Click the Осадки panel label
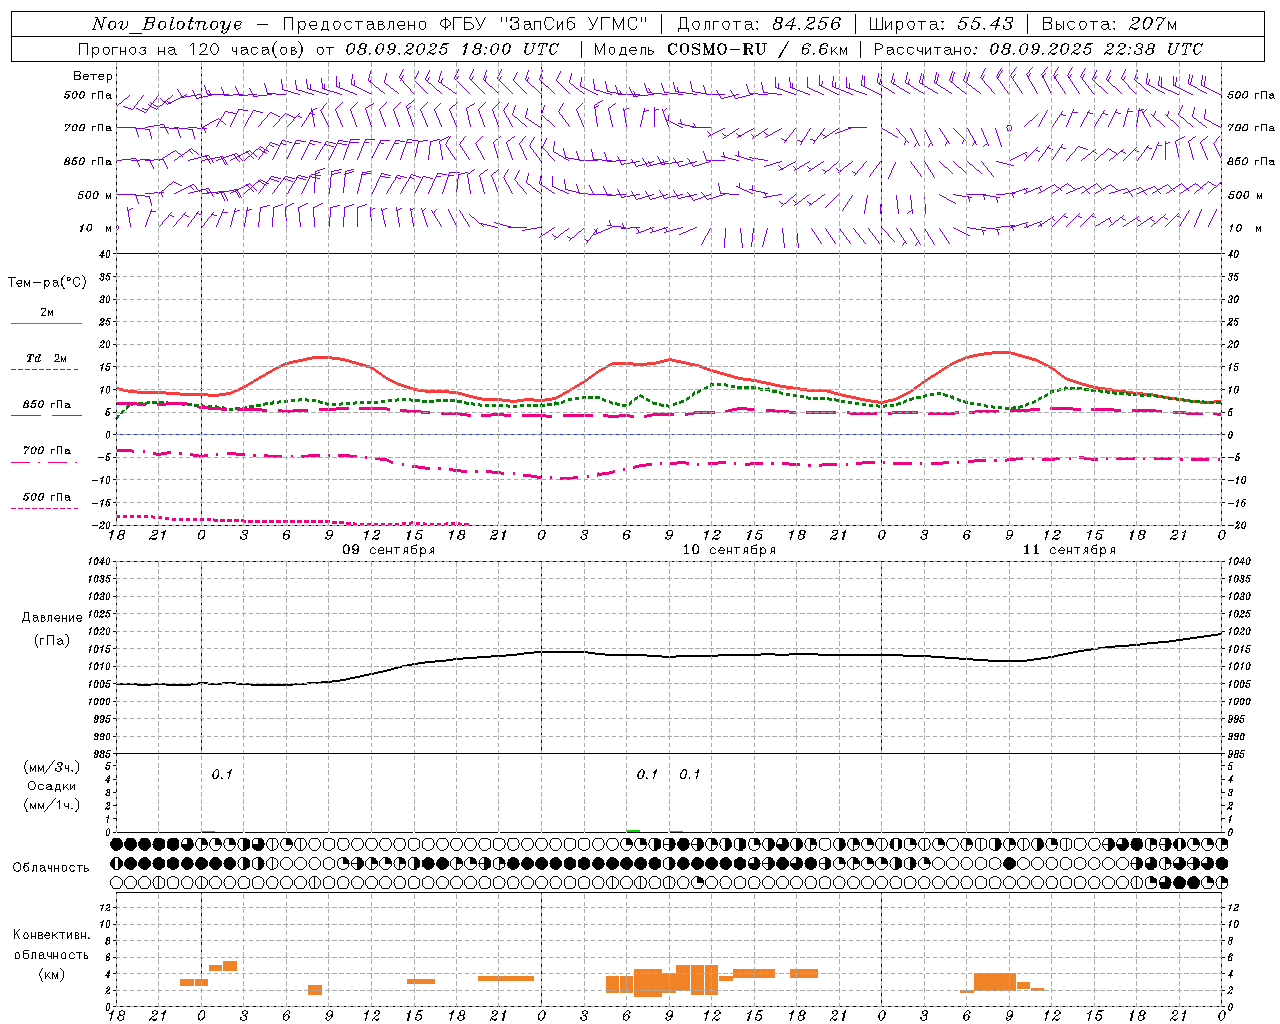 coord(51,786)
